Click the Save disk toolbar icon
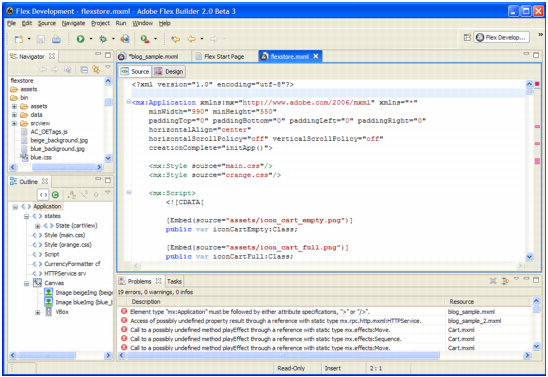Image resolution: width=548 pixels, height=377 pixels. tap(41, 39)
